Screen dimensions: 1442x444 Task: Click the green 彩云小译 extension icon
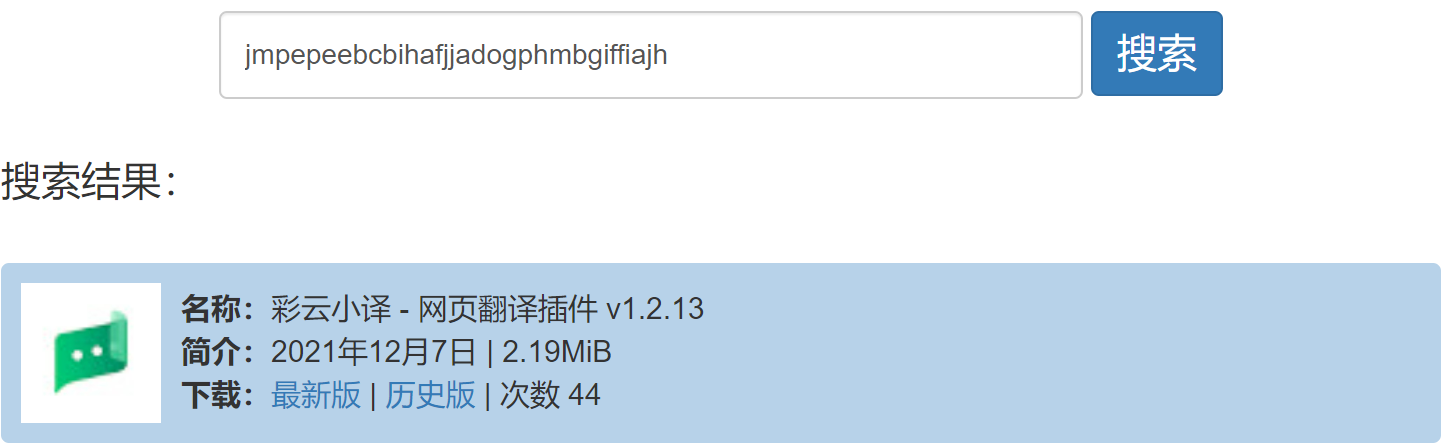(x=91, y=352)
